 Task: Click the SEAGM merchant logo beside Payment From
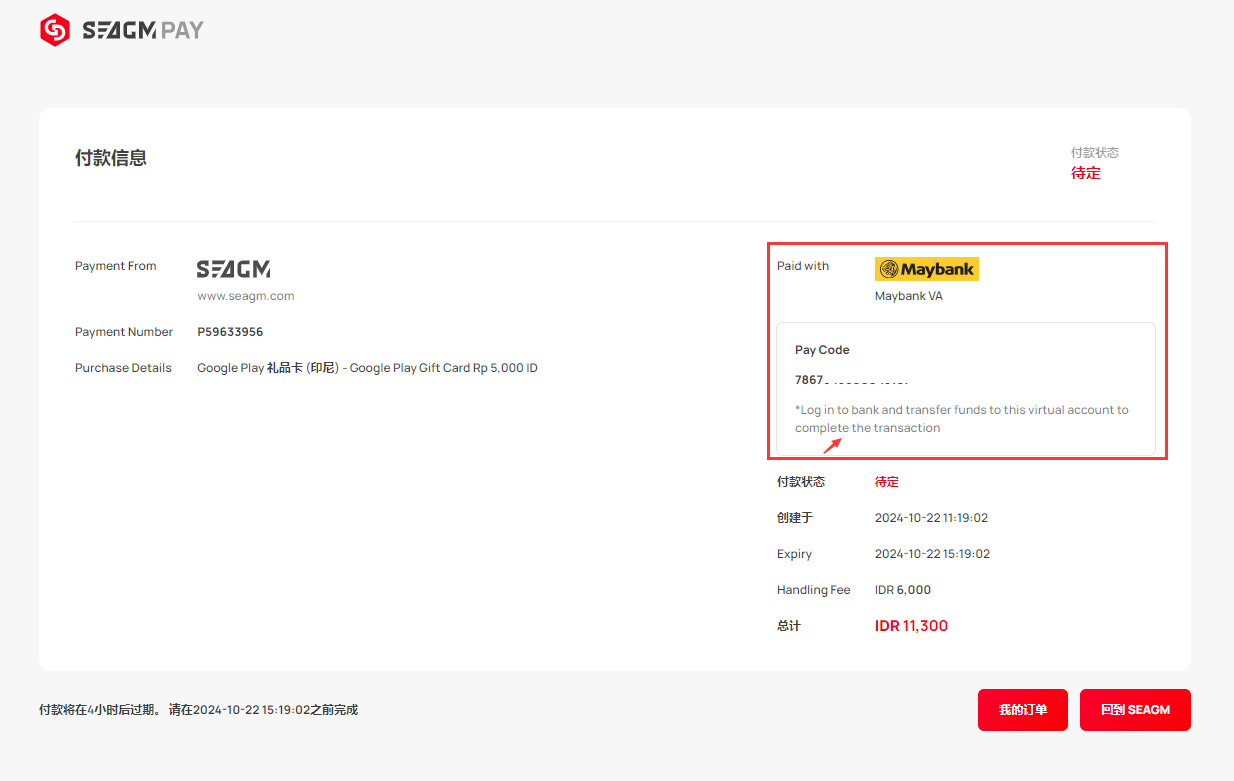pos(233,269)
